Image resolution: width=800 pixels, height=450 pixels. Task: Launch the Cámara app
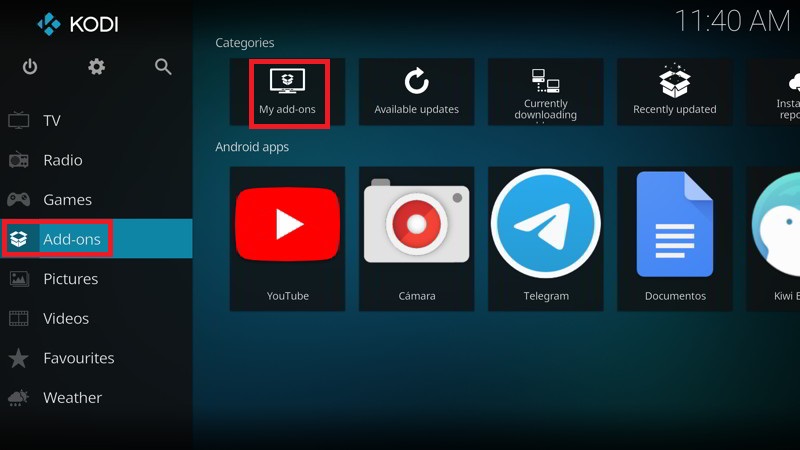pos(416,238)
